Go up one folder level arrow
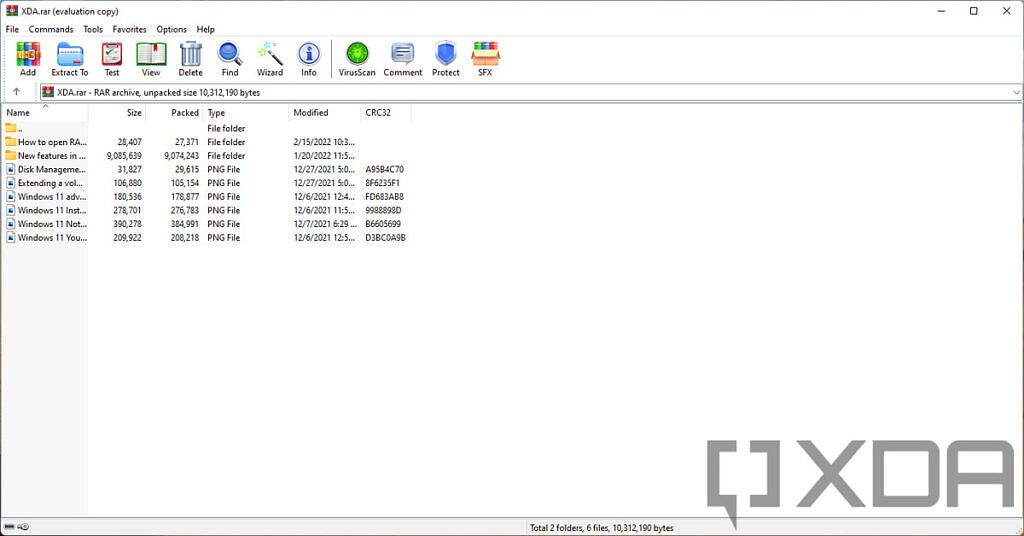Viewport: 1024px width, 536px height. pos(16,92)
